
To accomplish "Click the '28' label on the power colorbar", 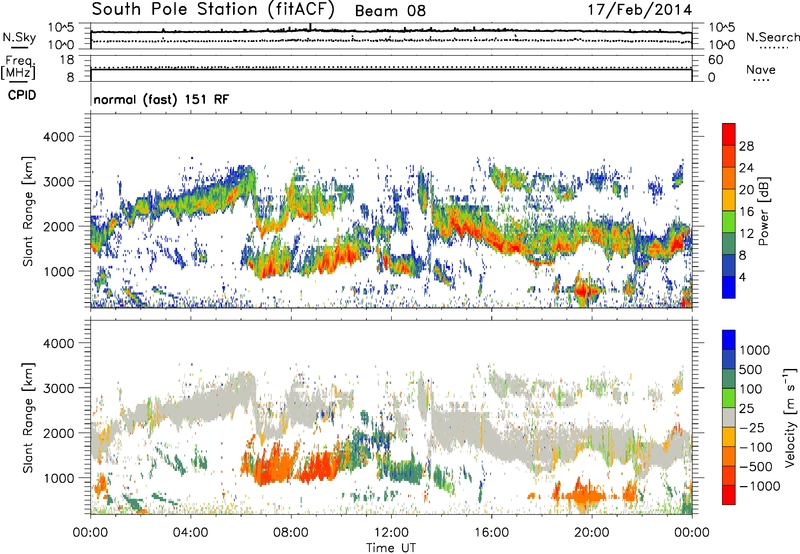I will tap(746, 146).
